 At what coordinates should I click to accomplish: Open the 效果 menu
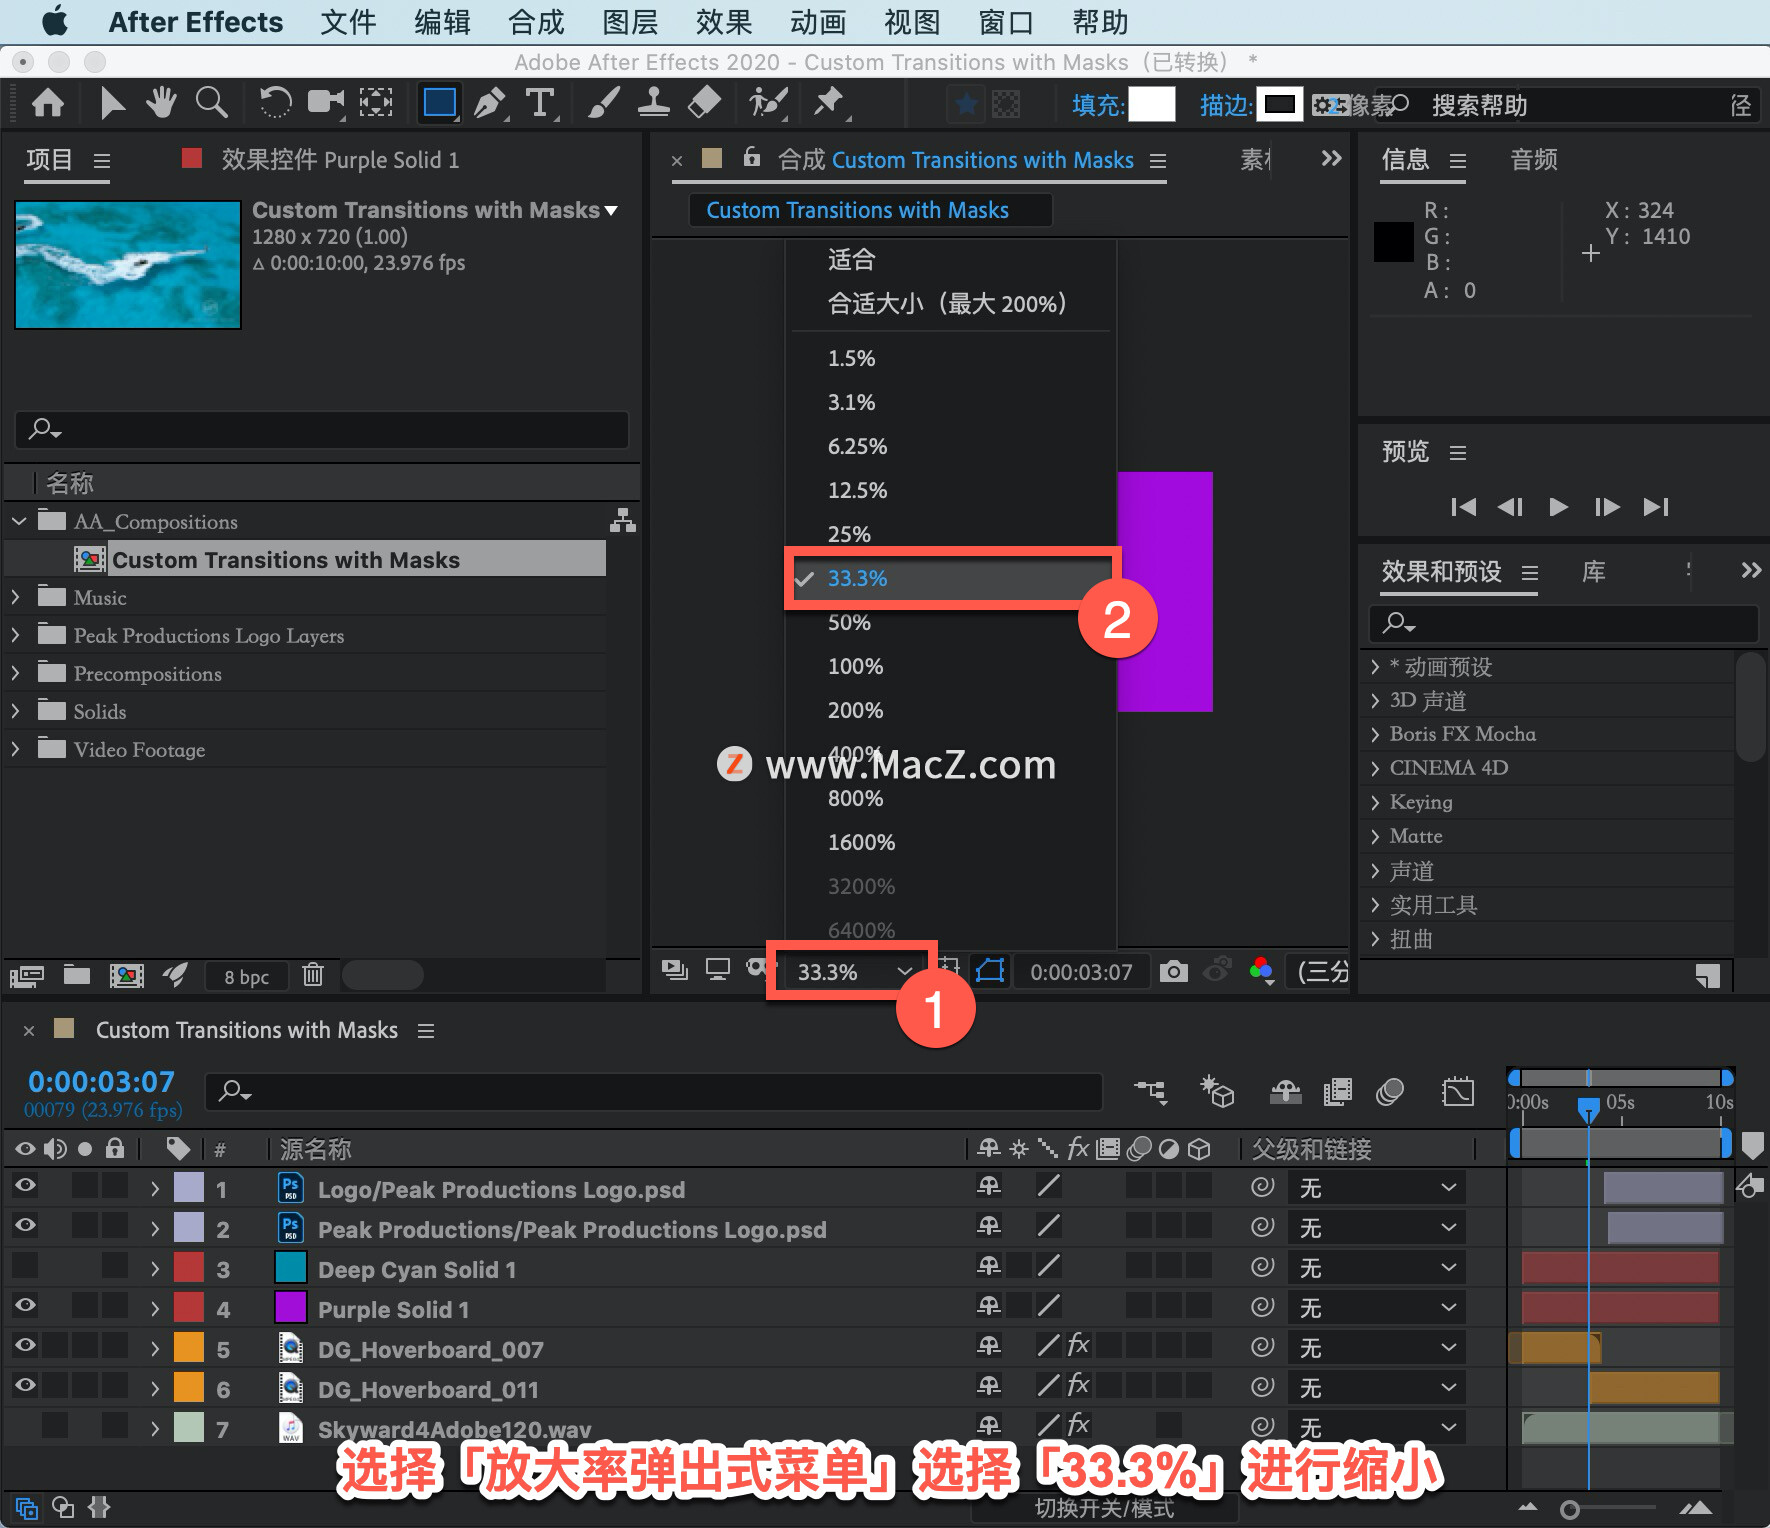click(724, 22)
